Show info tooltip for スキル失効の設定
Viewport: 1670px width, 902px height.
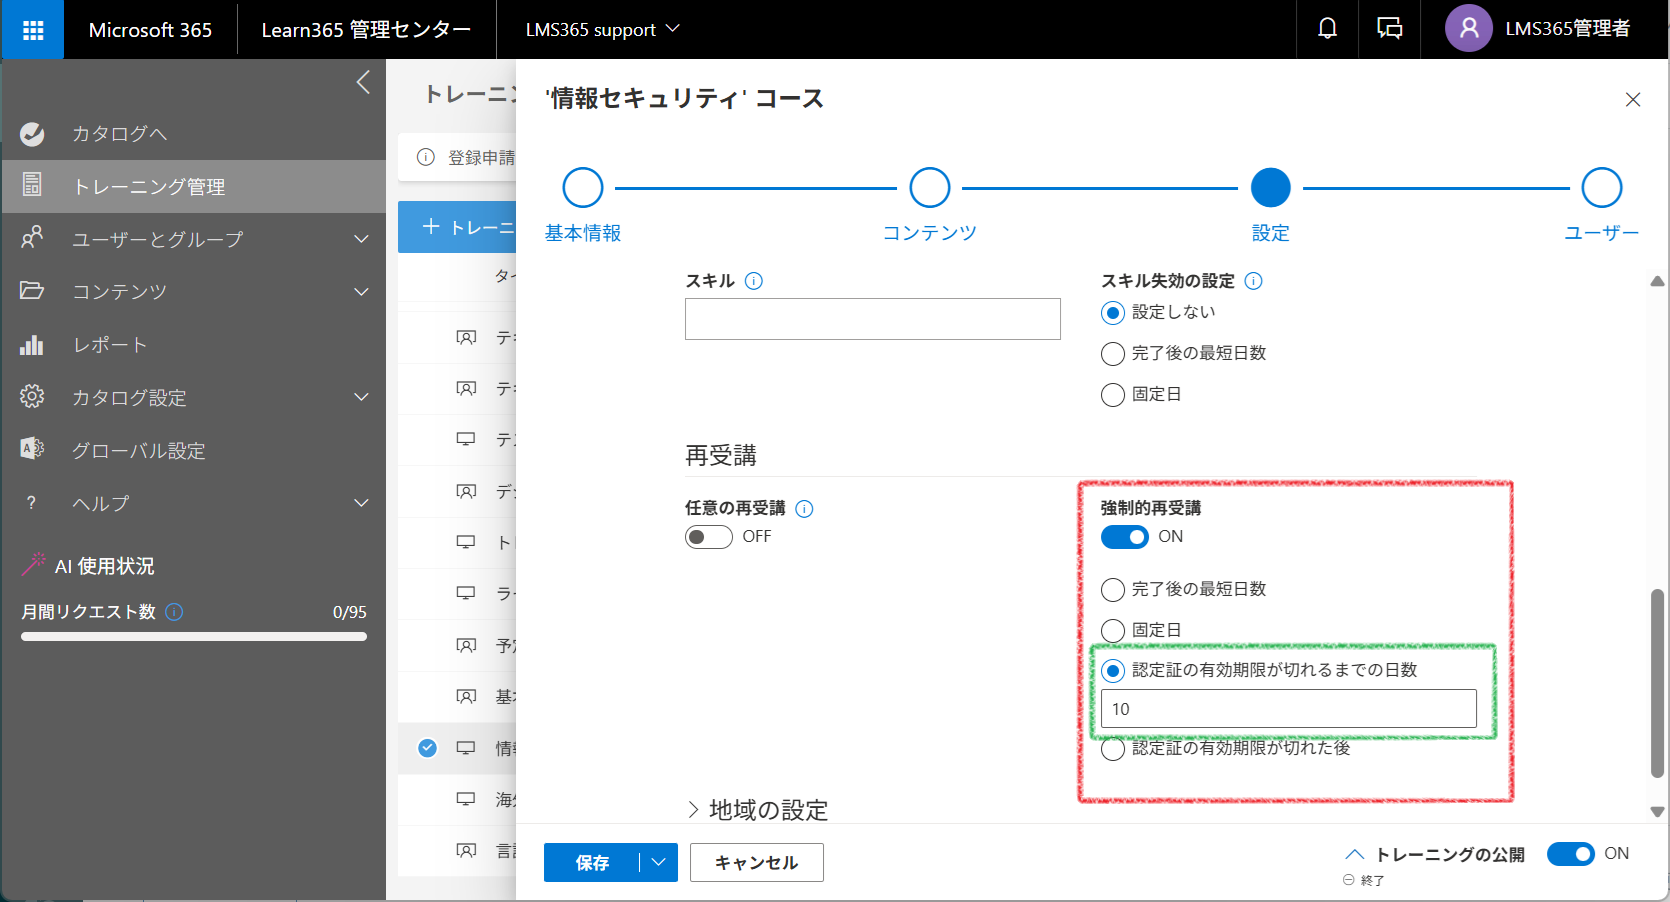point(1254,281)
